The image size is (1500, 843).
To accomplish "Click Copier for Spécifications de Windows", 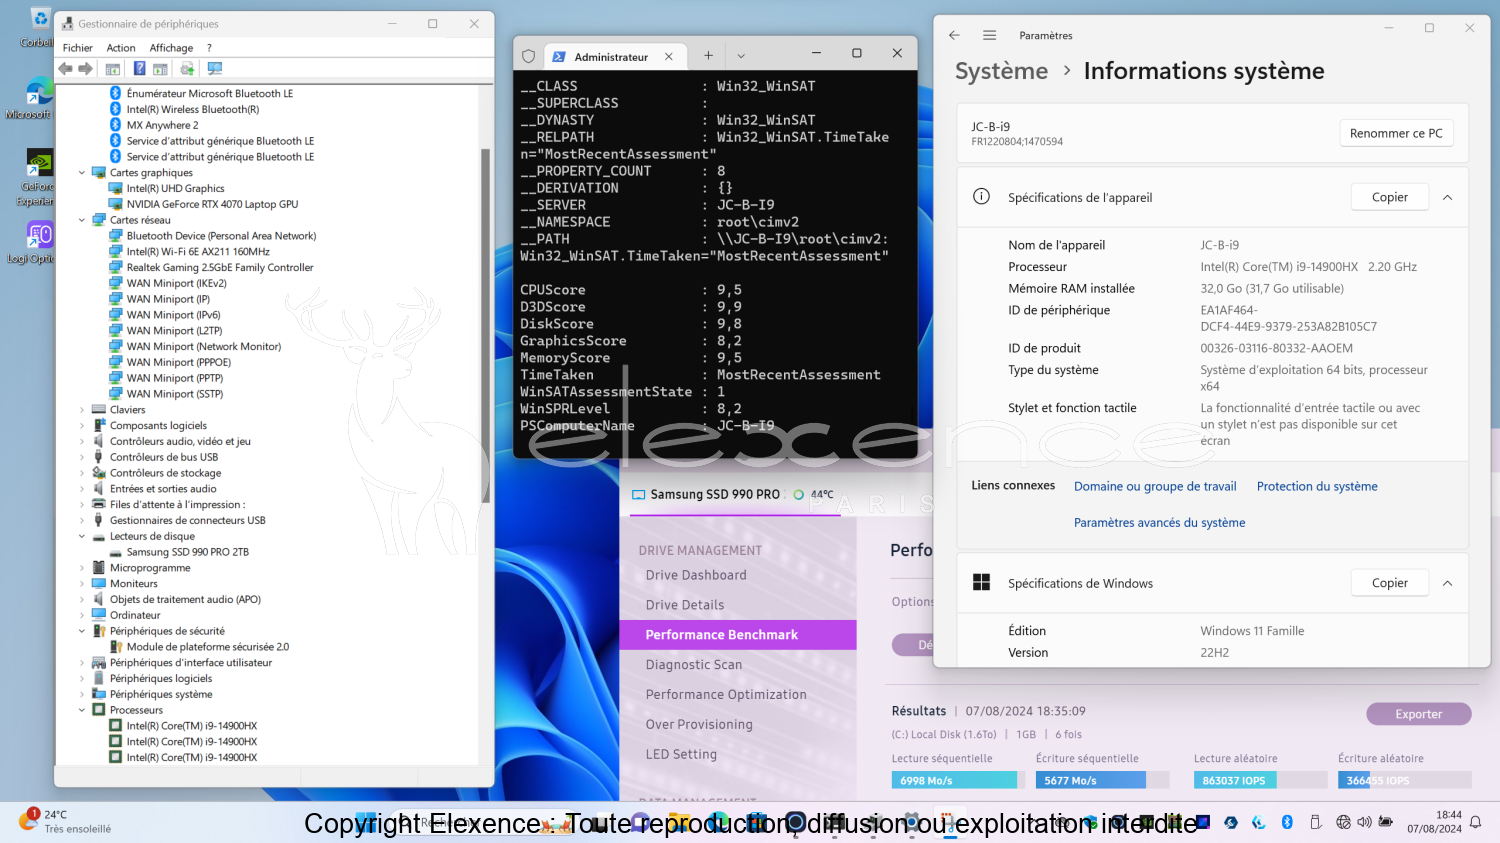I will point(1389,583).
